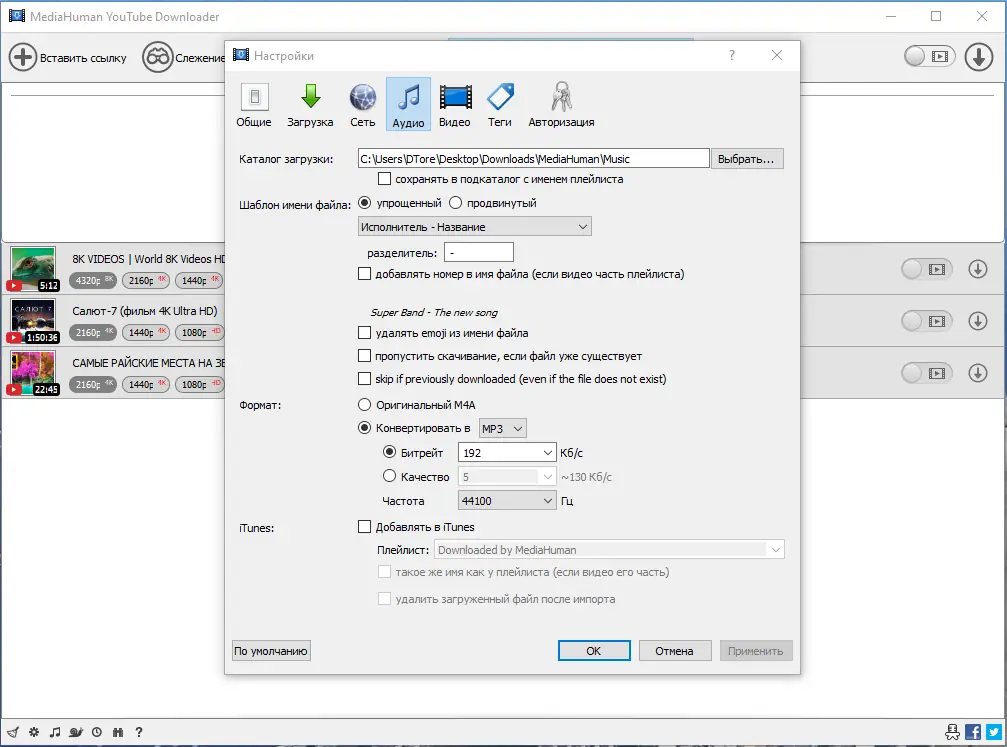This screenshot has height=747, width=1007.
Task: Open tracking via the binoculars toolbar icon
Action: (157, 57)
